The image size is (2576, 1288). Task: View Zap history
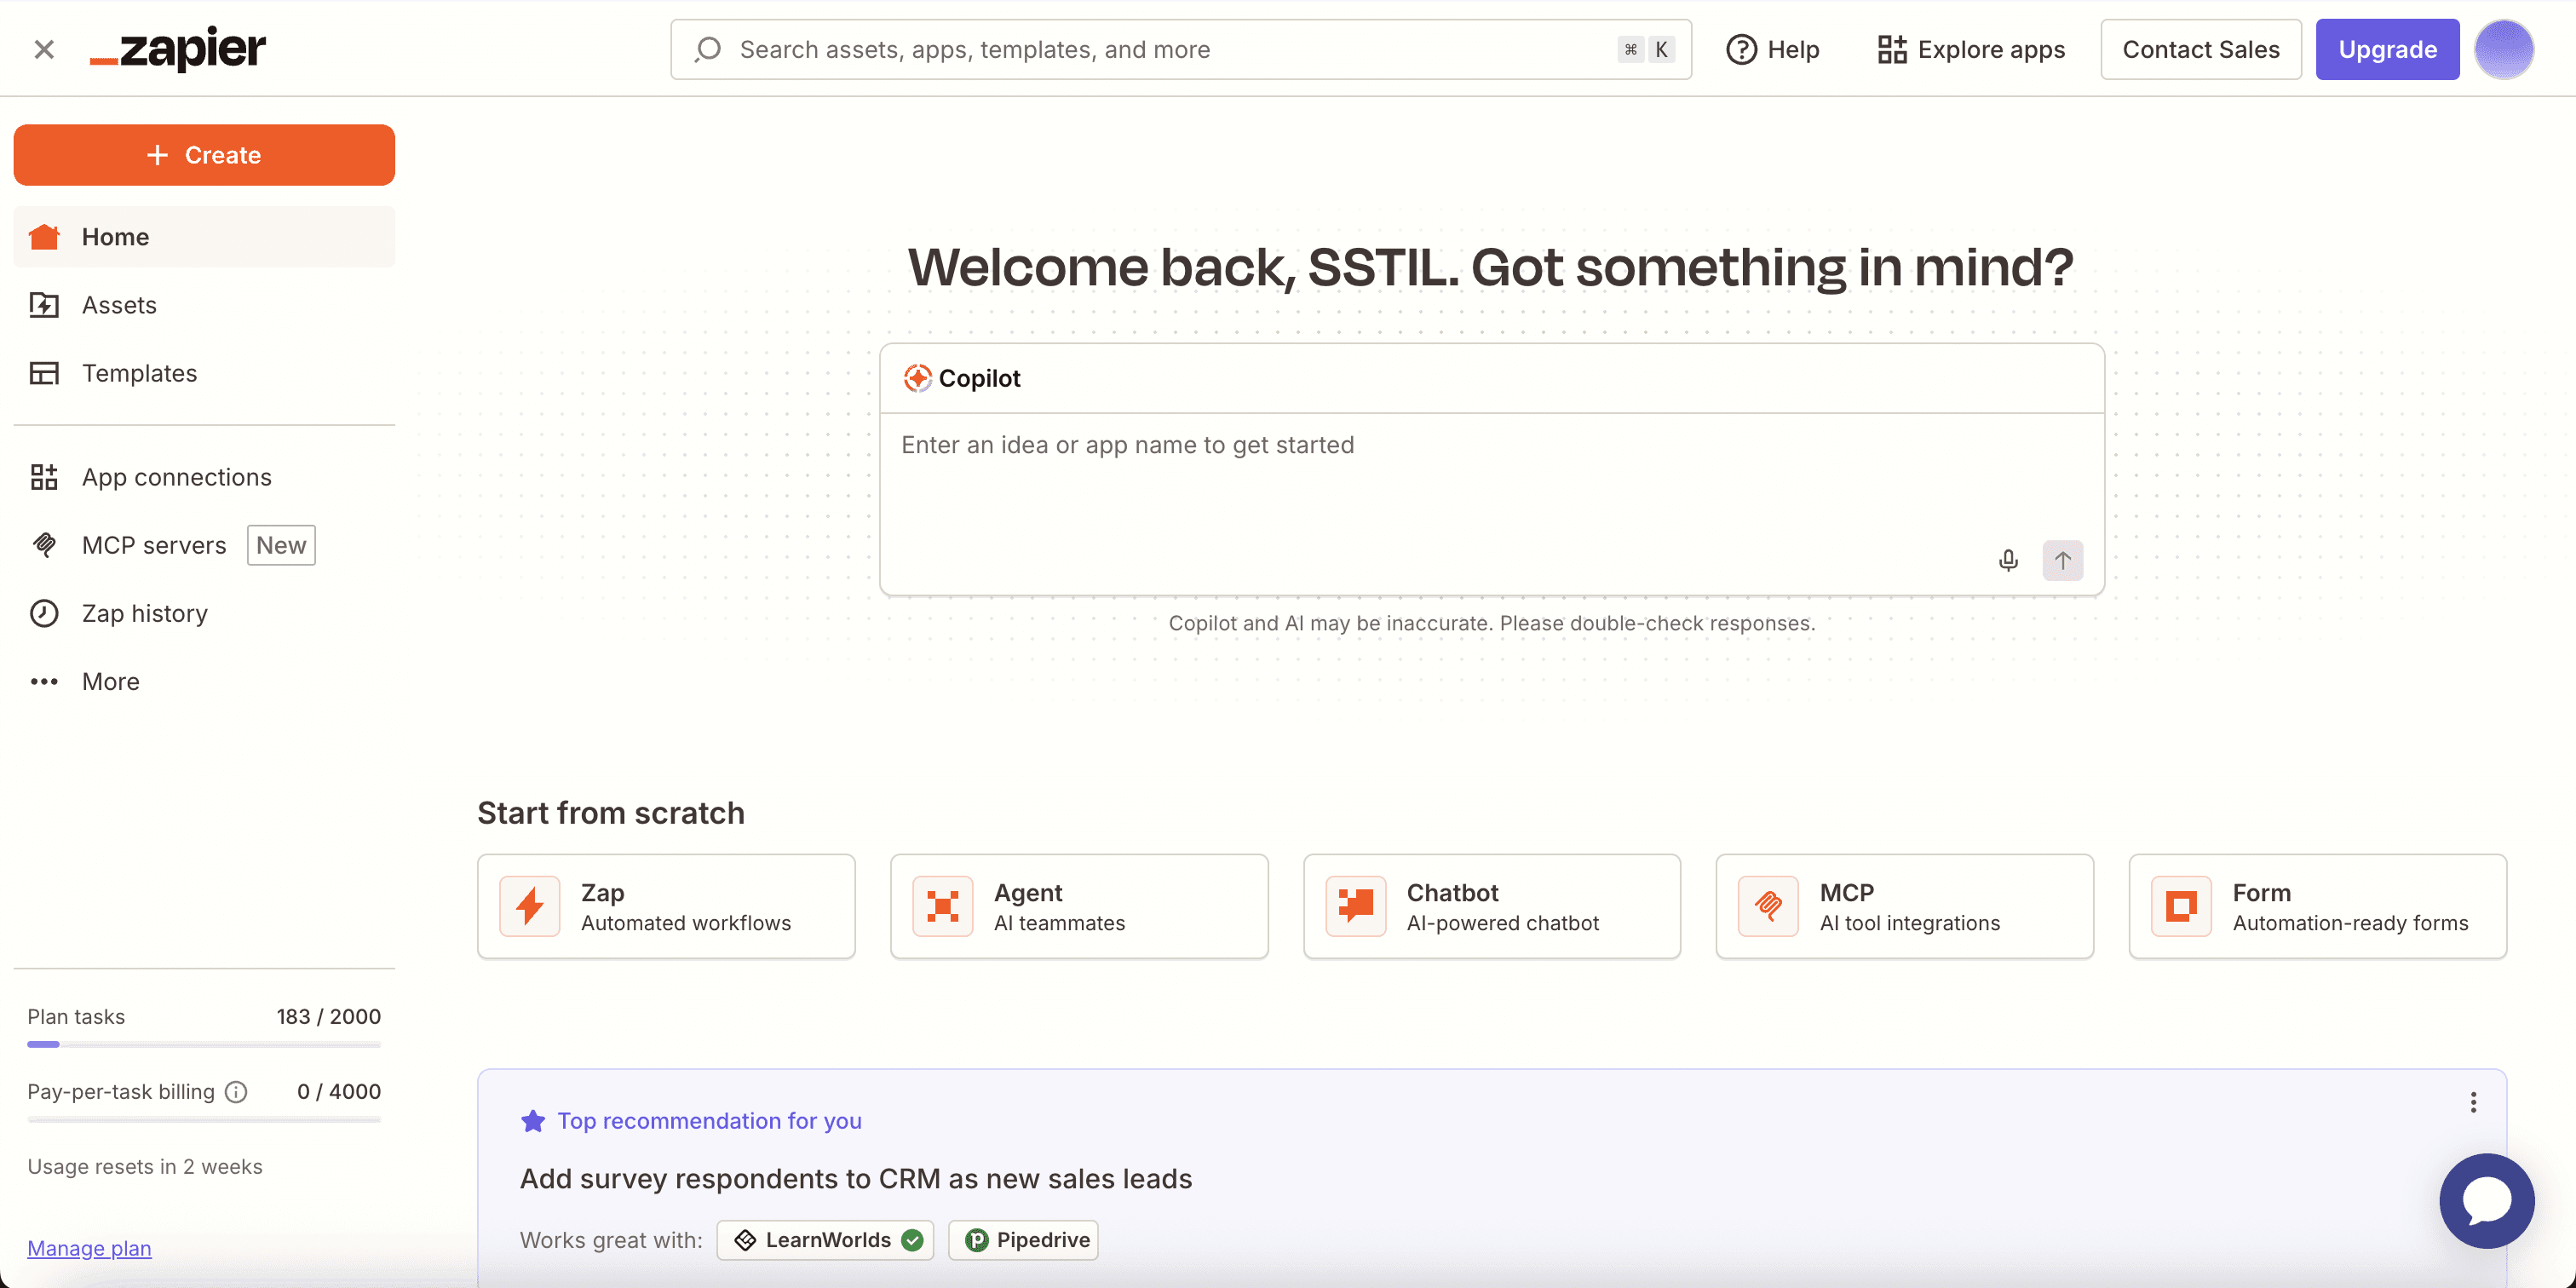pyautogui.click(x=204, y=613)
